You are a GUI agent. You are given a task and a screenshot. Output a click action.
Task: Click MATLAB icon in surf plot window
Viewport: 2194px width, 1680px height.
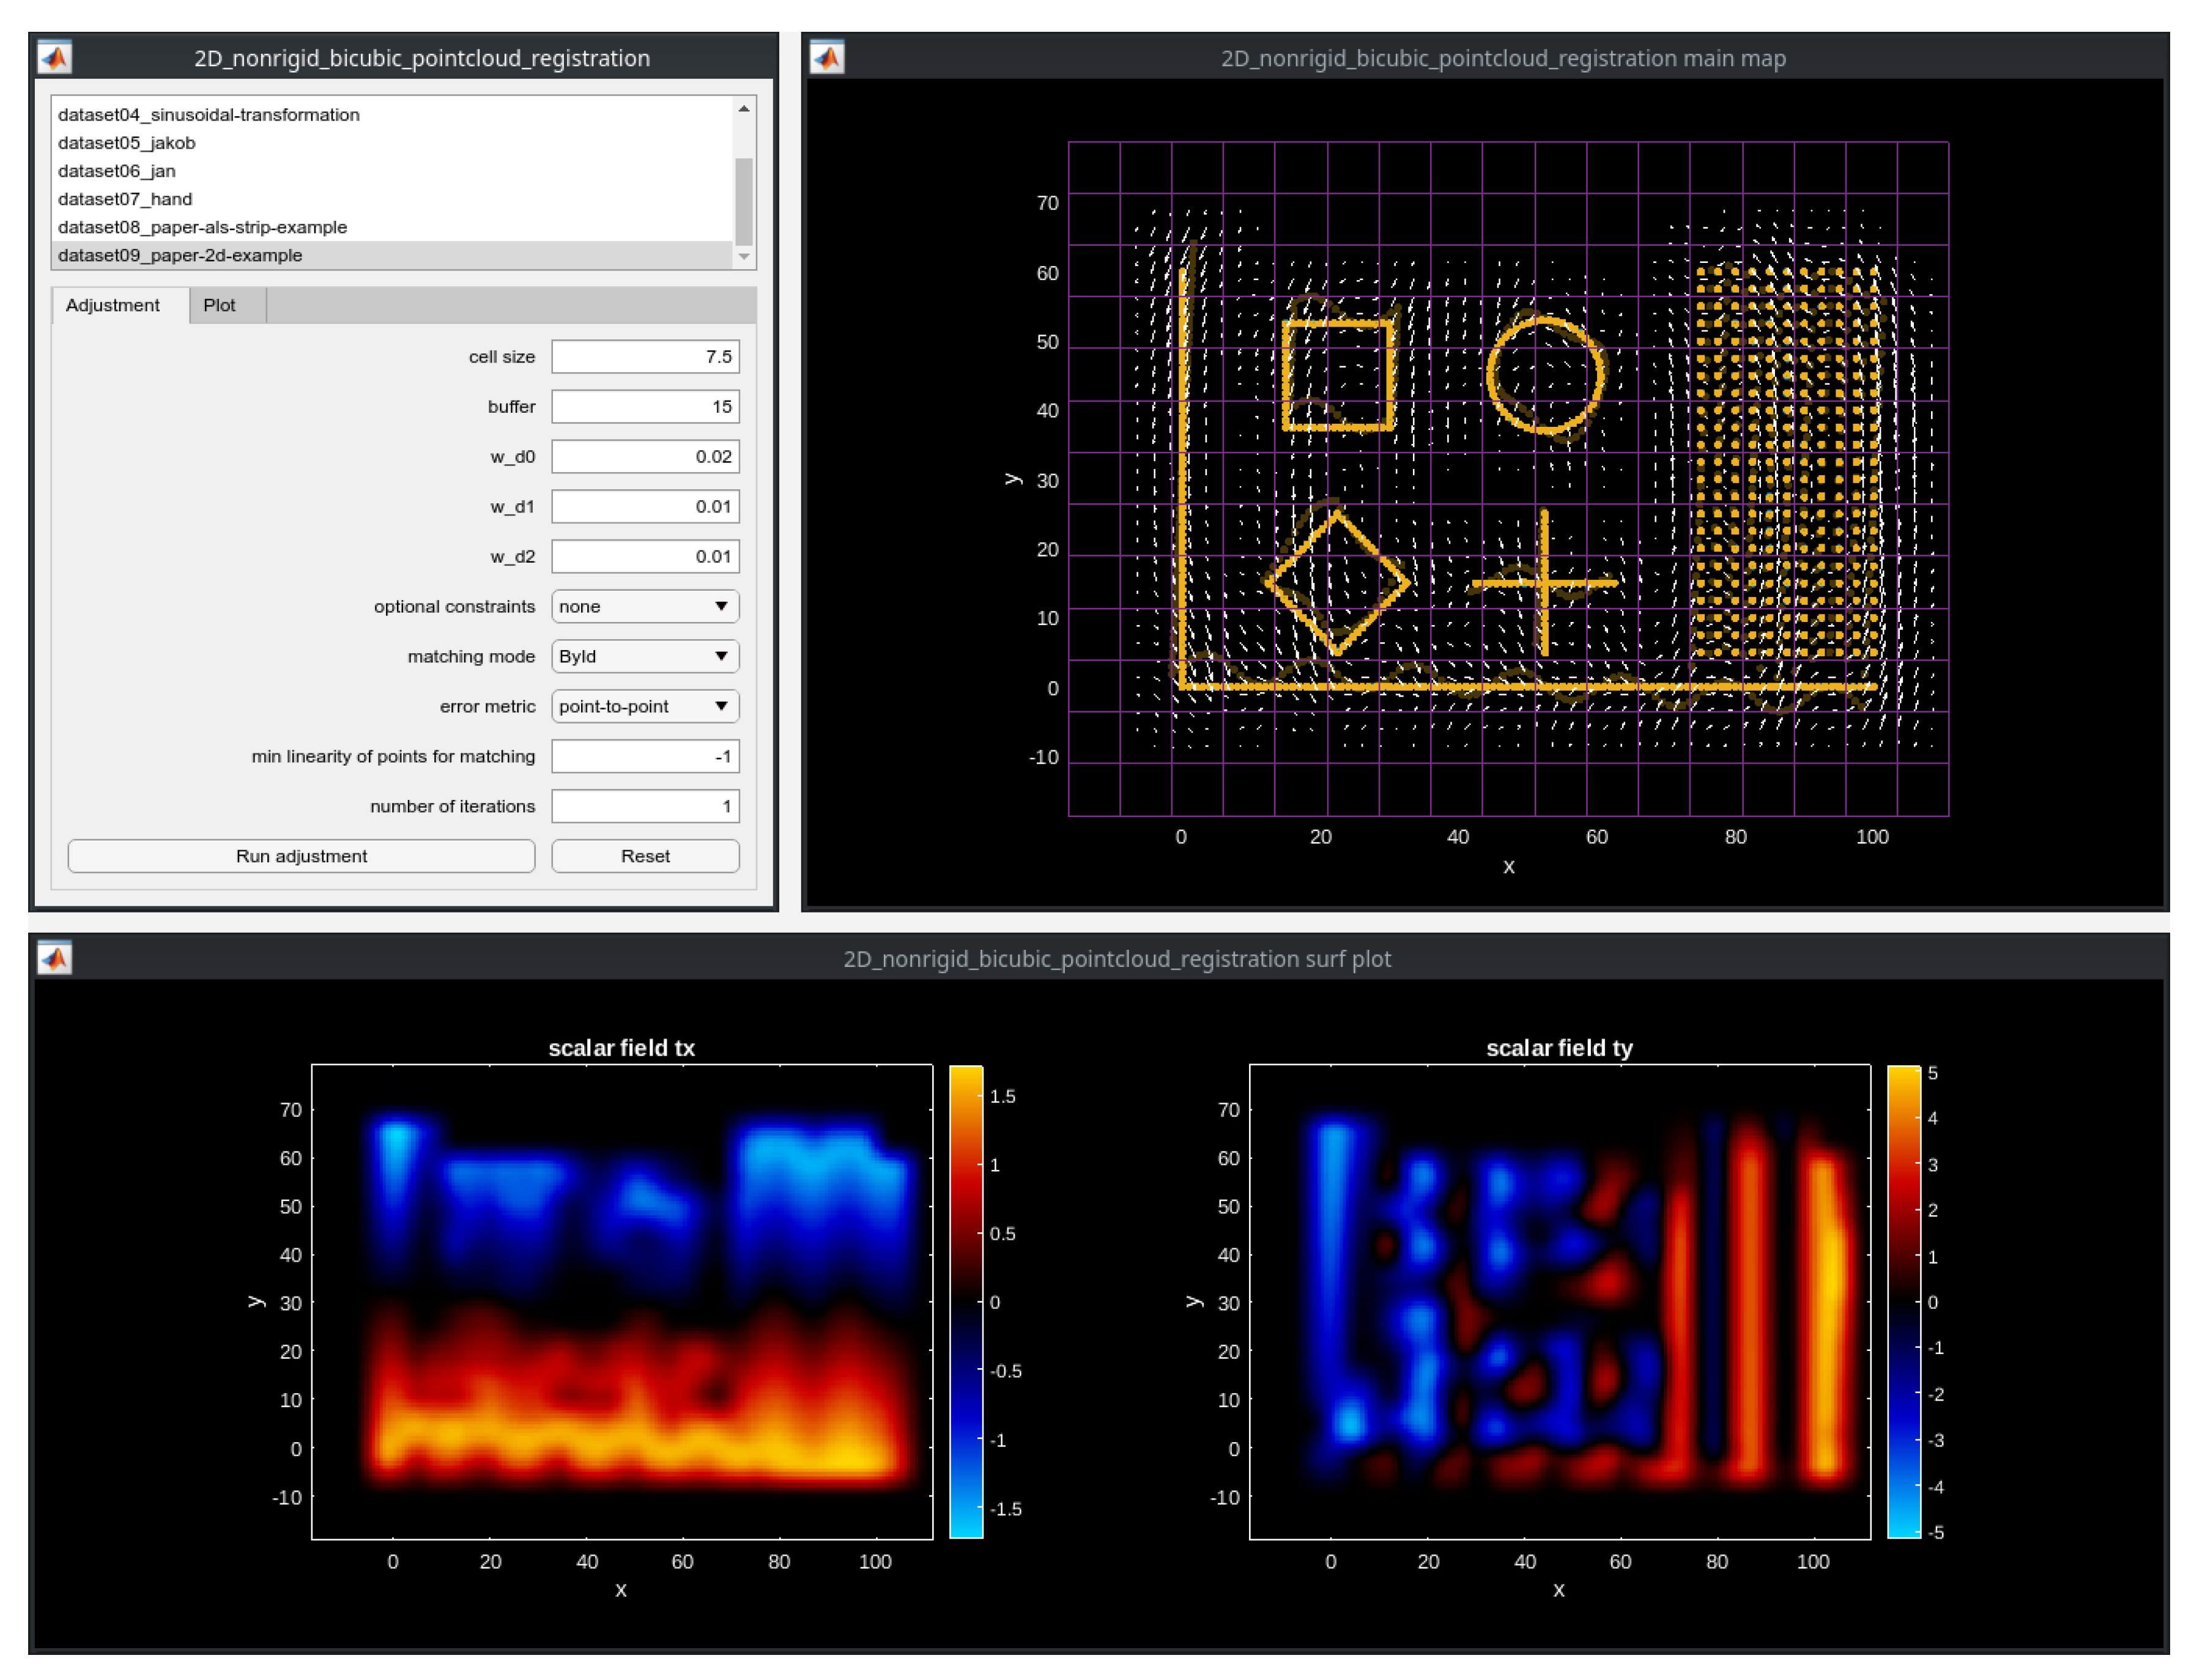[54, 958]
